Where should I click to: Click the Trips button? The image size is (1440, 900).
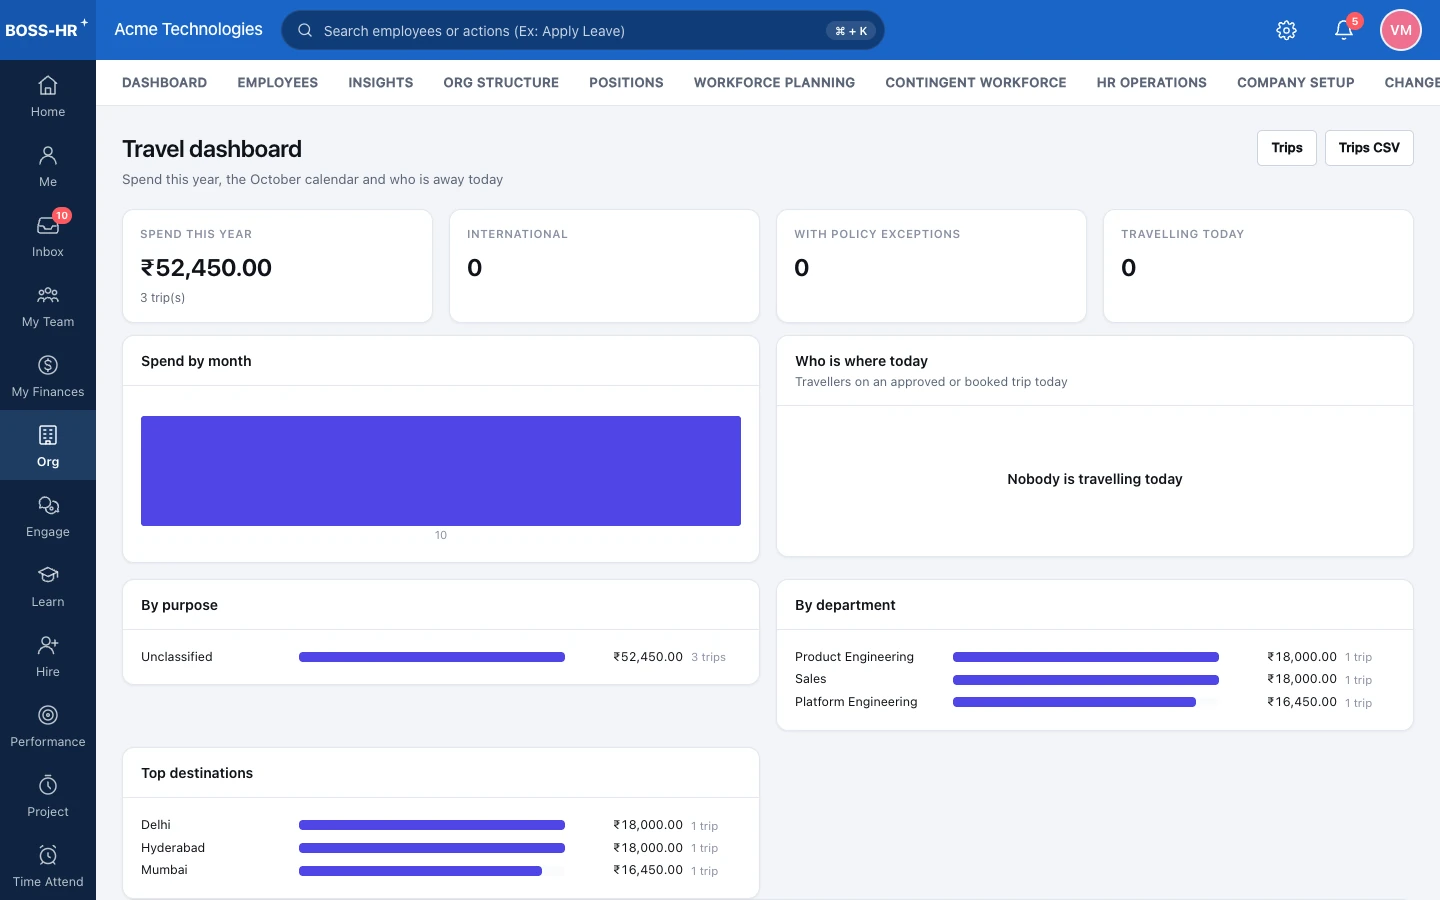(1287, 148)
